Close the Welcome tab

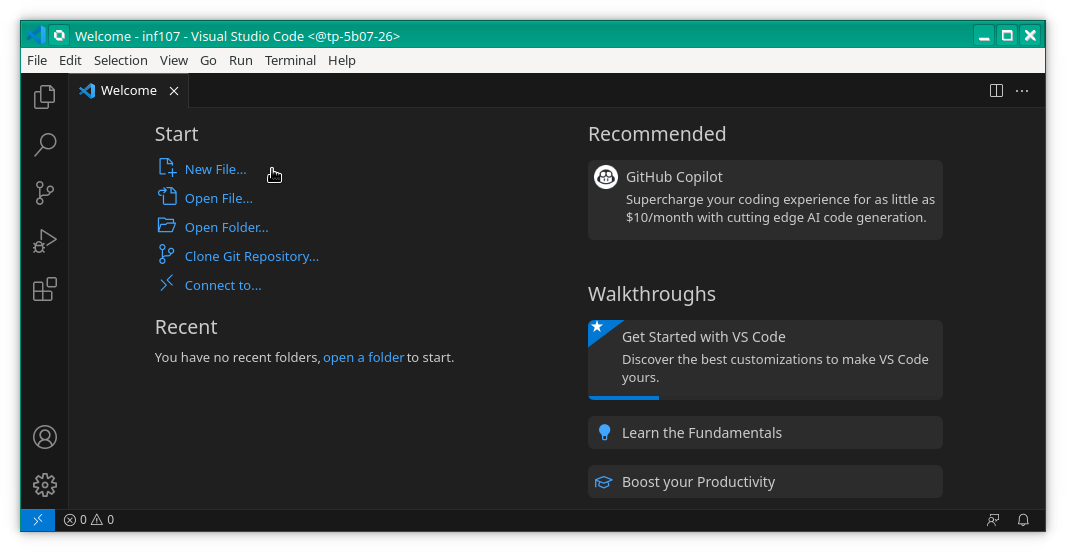174,91
